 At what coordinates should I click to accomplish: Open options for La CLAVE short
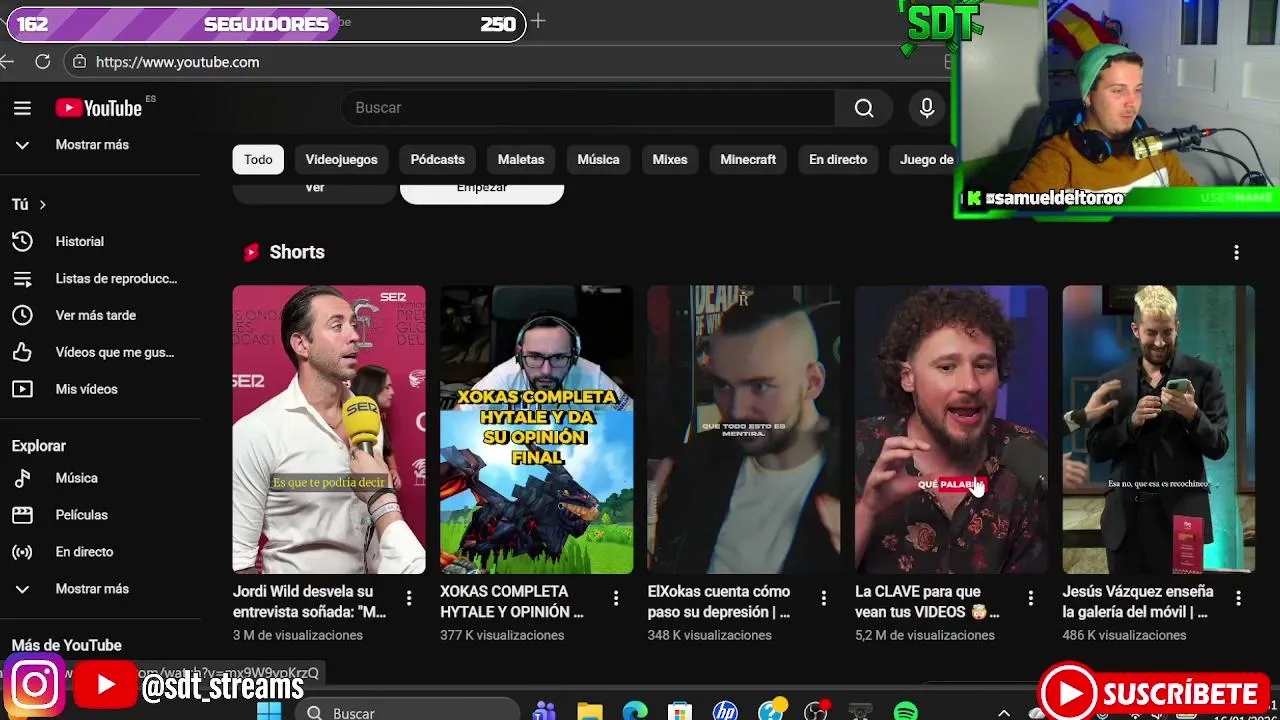click(1031, 598)
